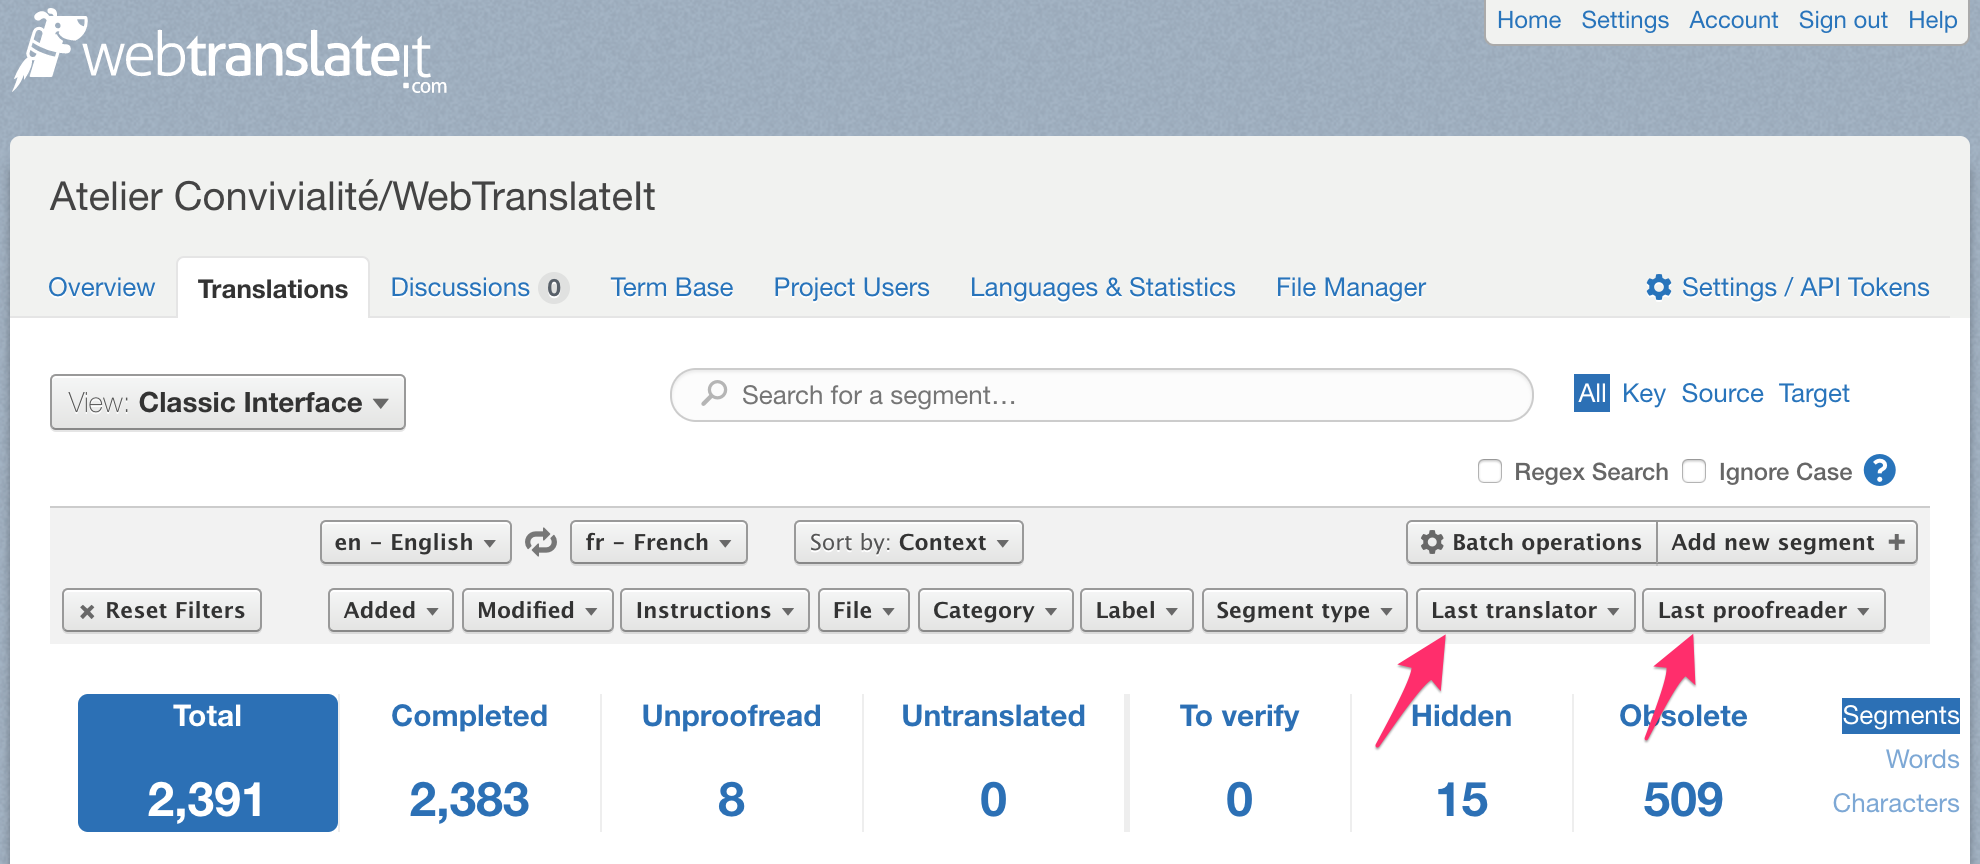Select the To verify 0 filter tile
This screenshot has width=1980, height=864.
coord(1239,763)
